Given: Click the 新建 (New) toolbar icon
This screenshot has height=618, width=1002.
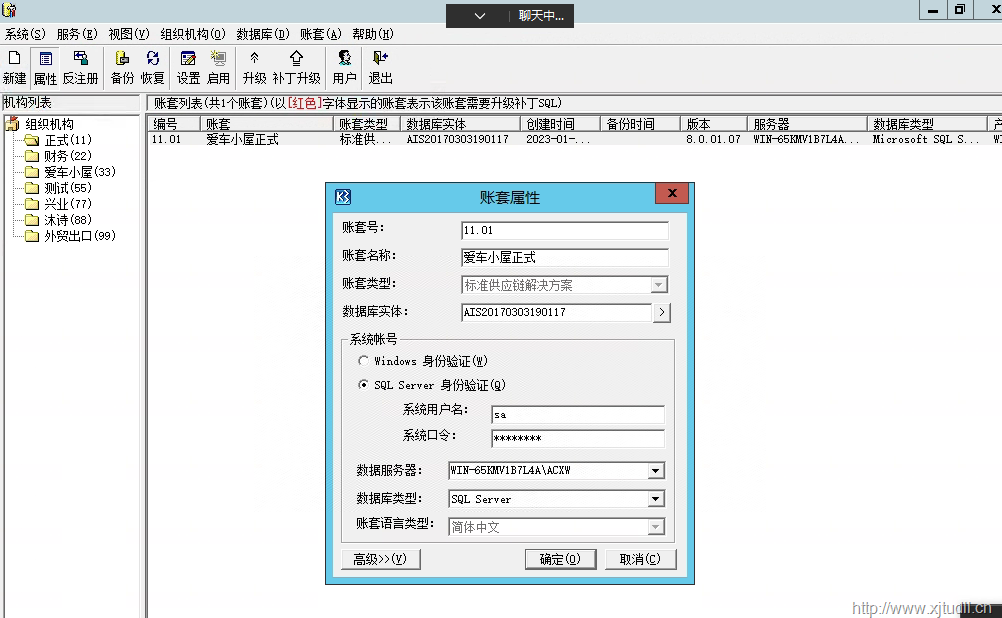Looking at the screenshot, I should click(14, 67).
